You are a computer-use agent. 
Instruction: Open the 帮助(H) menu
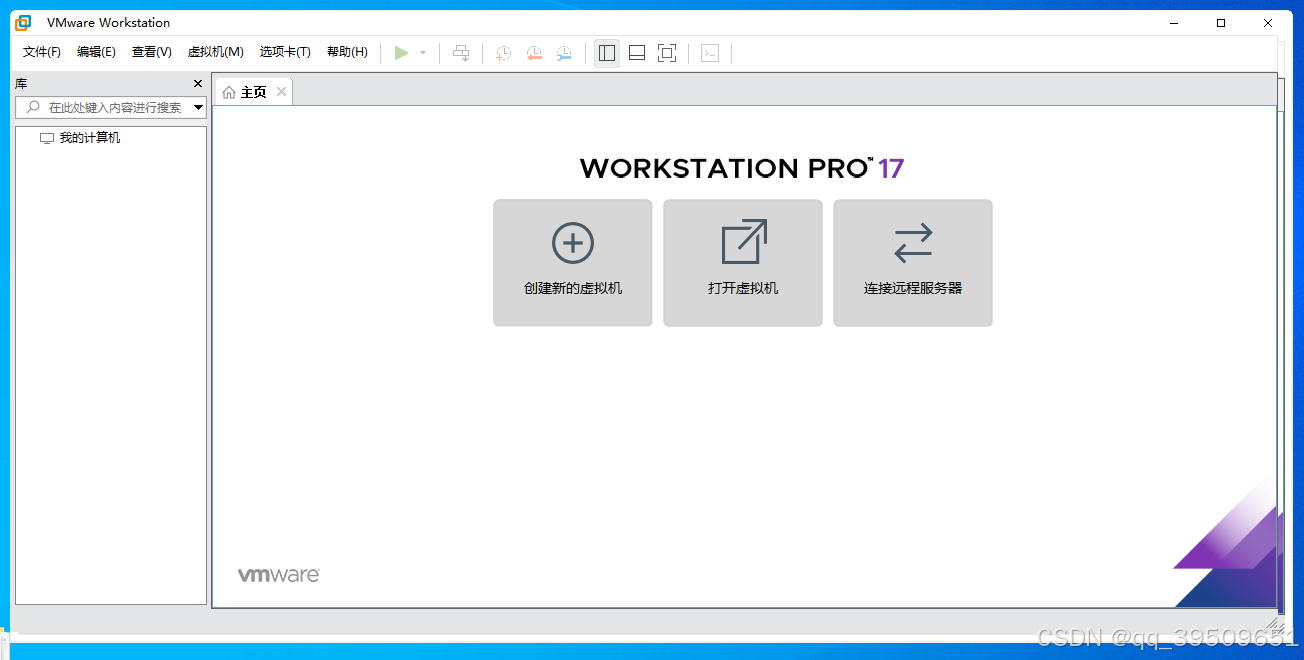click(347, 51)
